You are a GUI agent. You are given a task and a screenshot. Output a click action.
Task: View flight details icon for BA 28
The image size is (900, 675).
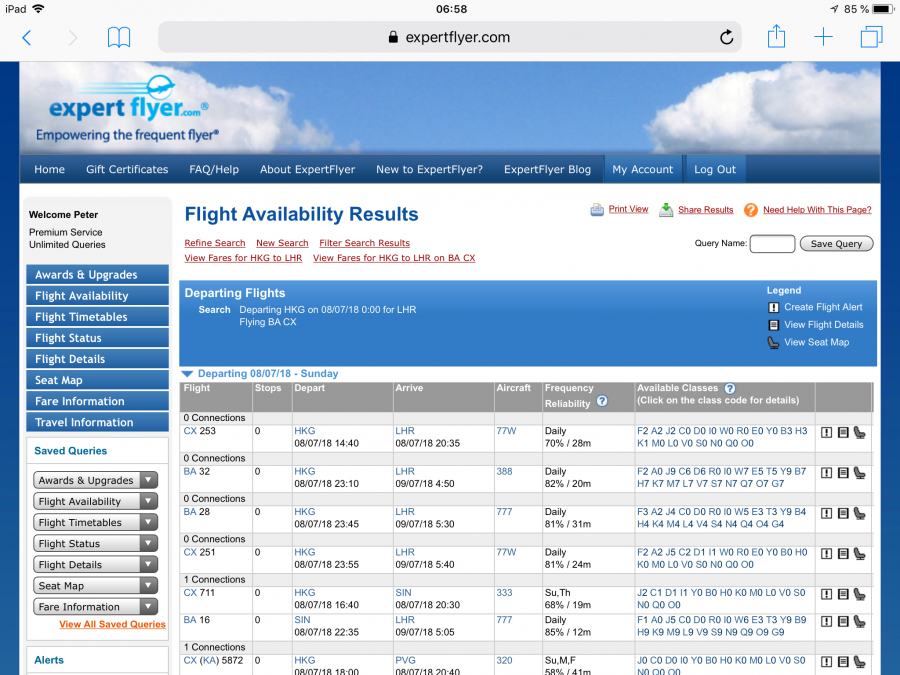[843, 513]
